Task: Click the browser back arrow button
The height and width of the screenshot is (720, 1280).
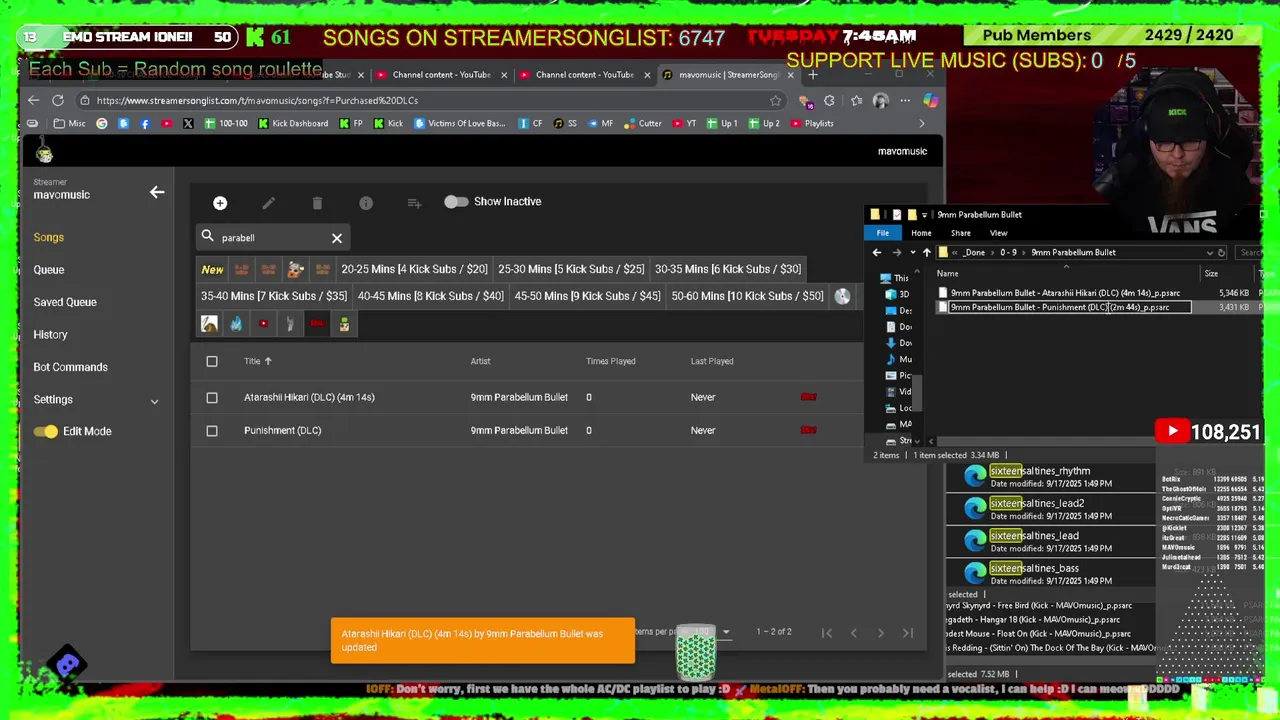Action: click(x=33, y=100)
